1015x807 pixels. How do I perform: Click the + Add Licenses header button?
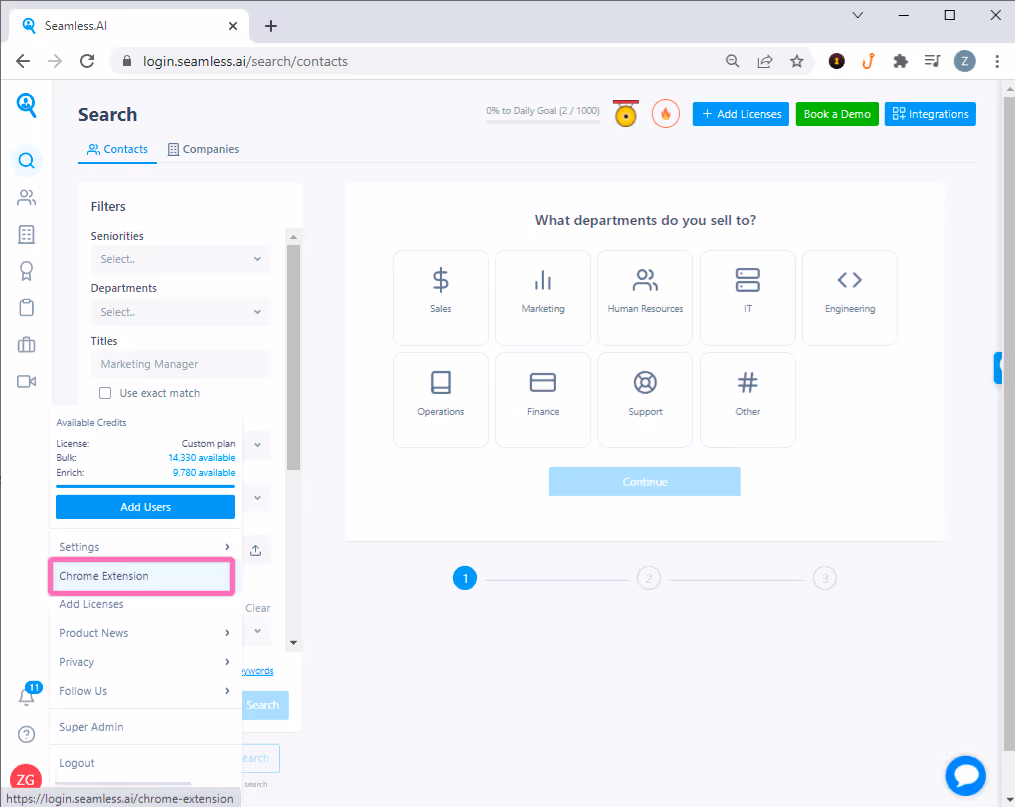coord(741,114)
